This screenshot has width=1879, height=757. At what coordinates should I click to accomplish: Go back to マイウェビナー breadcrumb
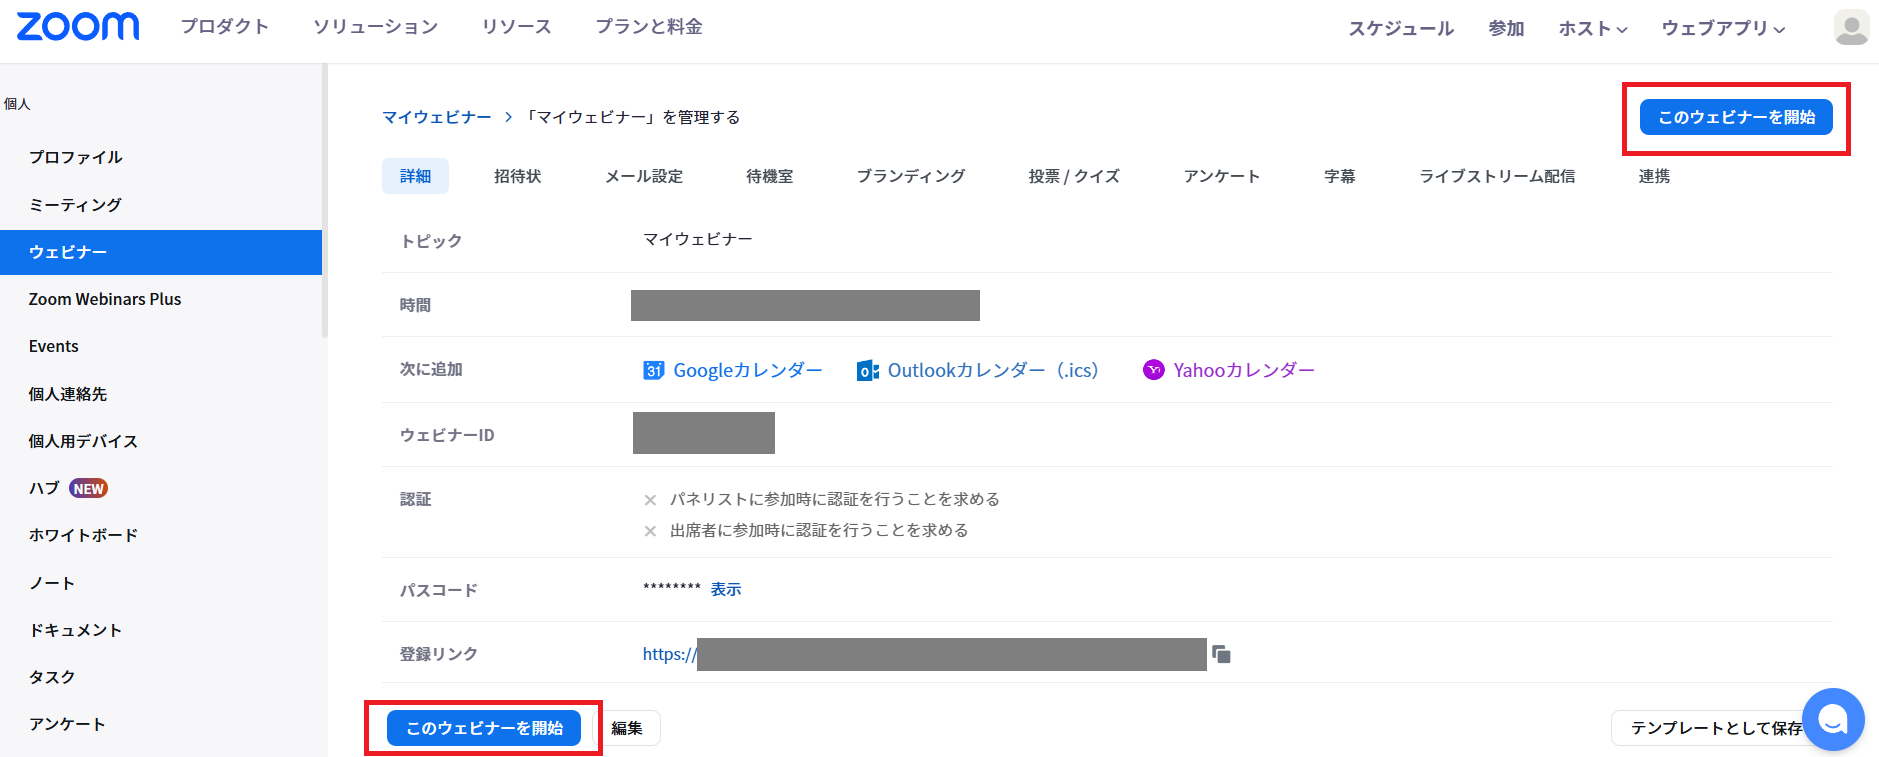pos(437,117)
